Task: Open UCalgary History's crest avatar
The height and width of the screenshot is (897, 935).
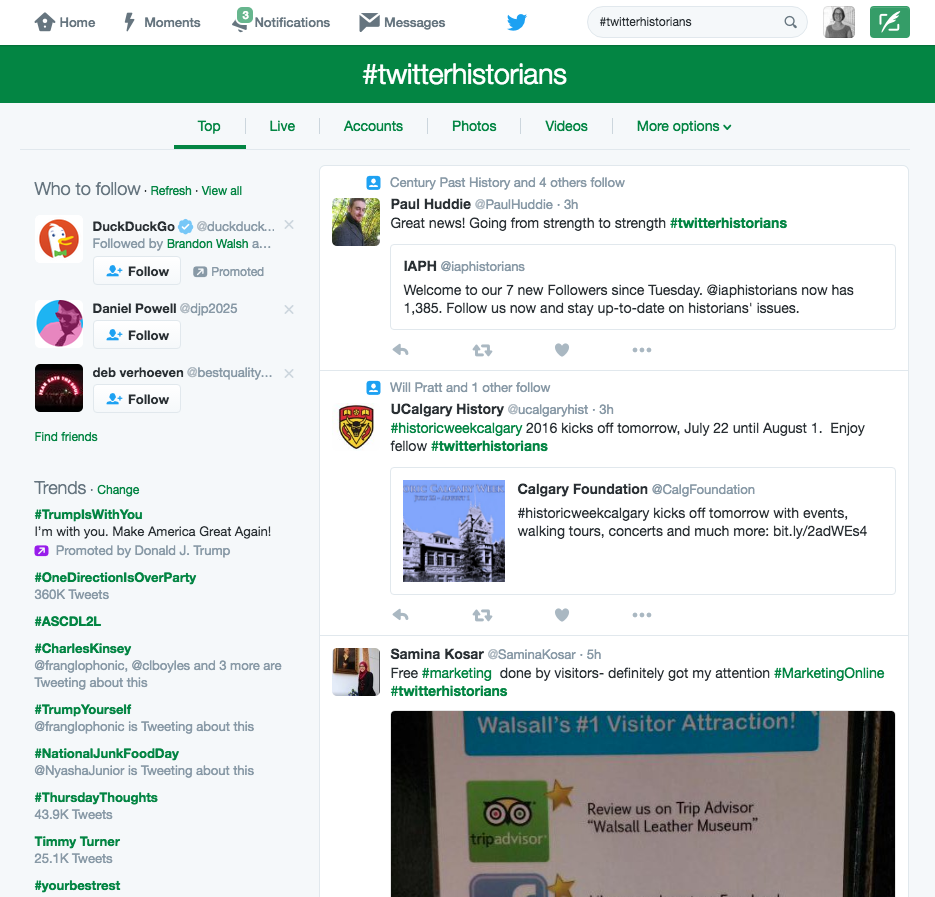Action: [x=356, y=427]
